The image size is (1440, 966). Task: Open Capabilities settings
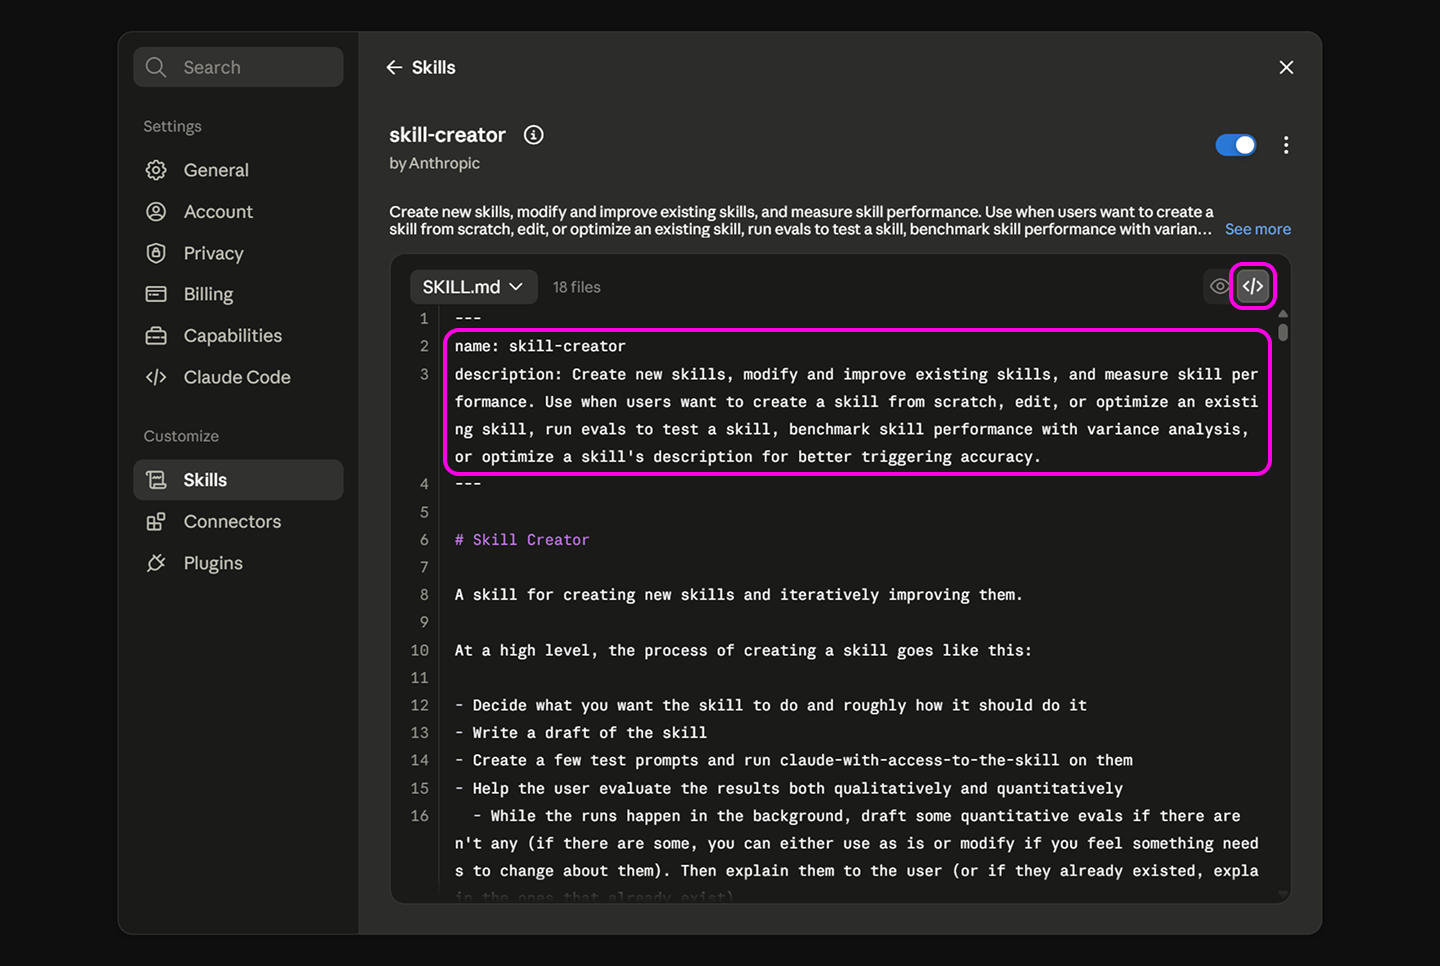click(x=238, y=336)
